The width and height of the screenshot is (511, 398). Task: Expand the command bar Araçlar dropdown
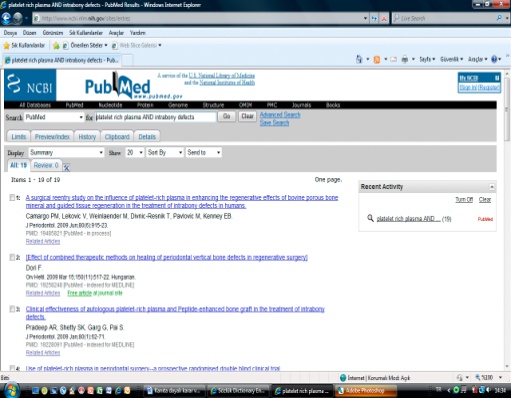477,59
